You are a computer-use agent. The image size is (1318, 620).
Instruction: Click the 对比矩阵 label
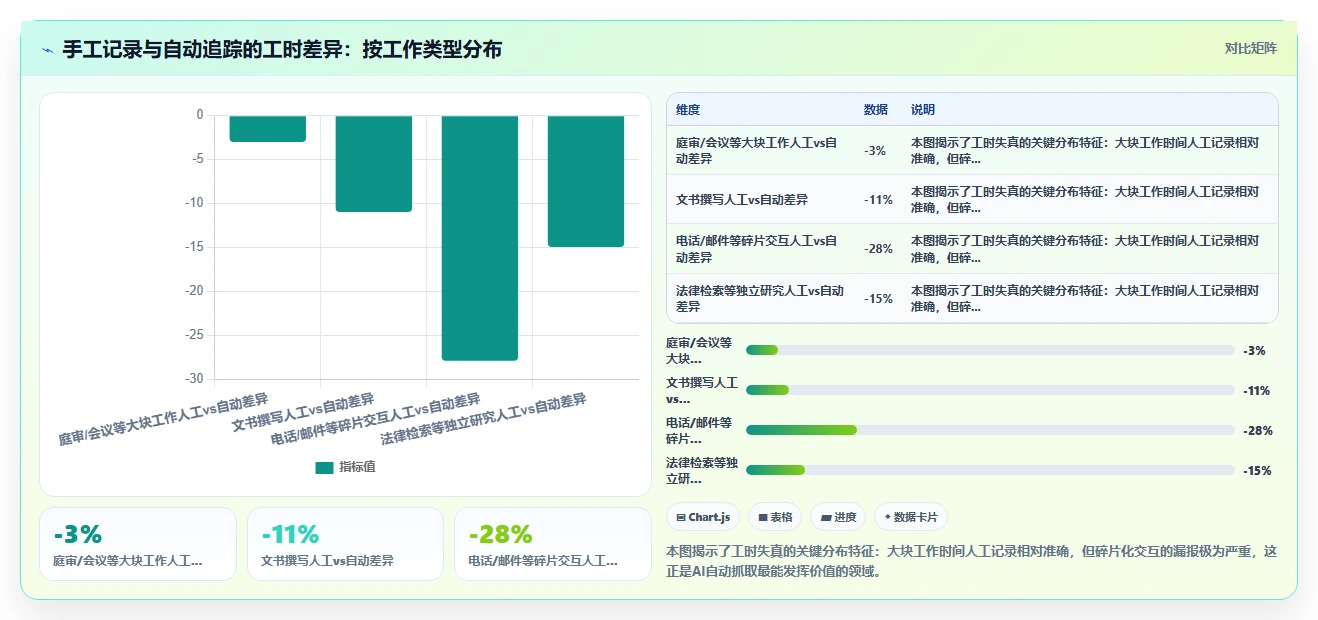click(x=1250, y=48)
